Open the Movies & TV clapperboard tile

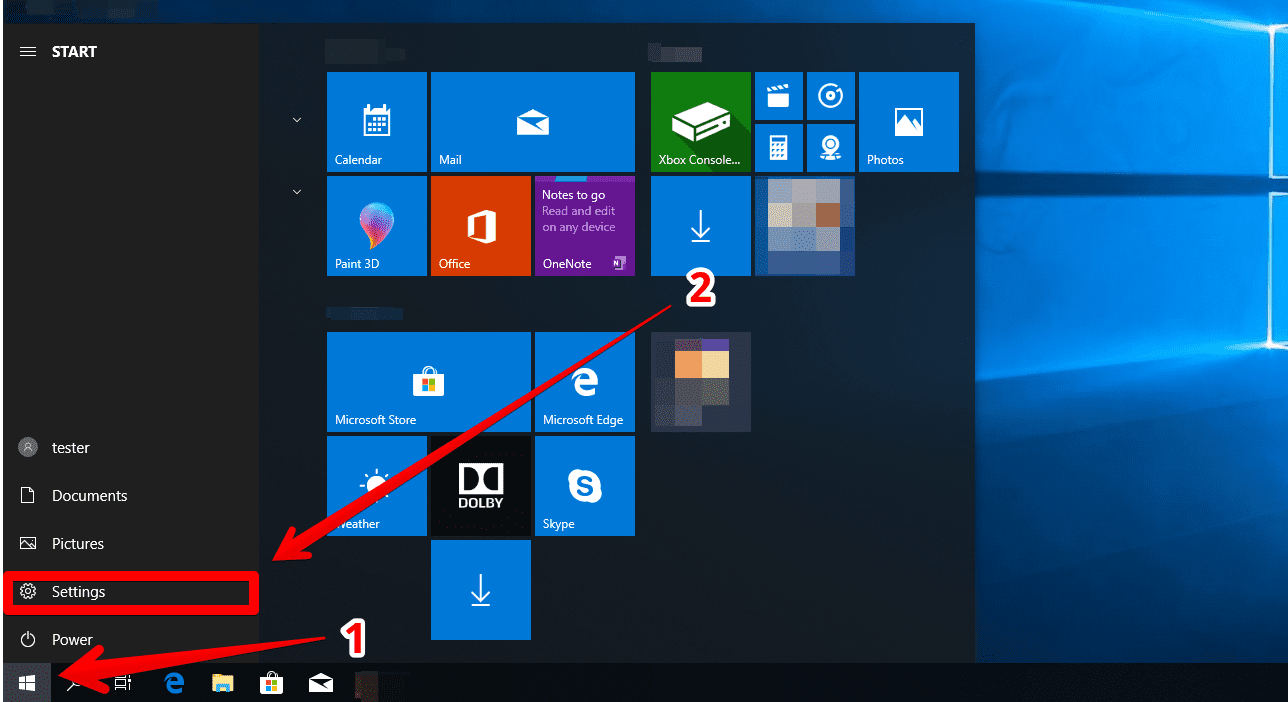coord(779,96)
